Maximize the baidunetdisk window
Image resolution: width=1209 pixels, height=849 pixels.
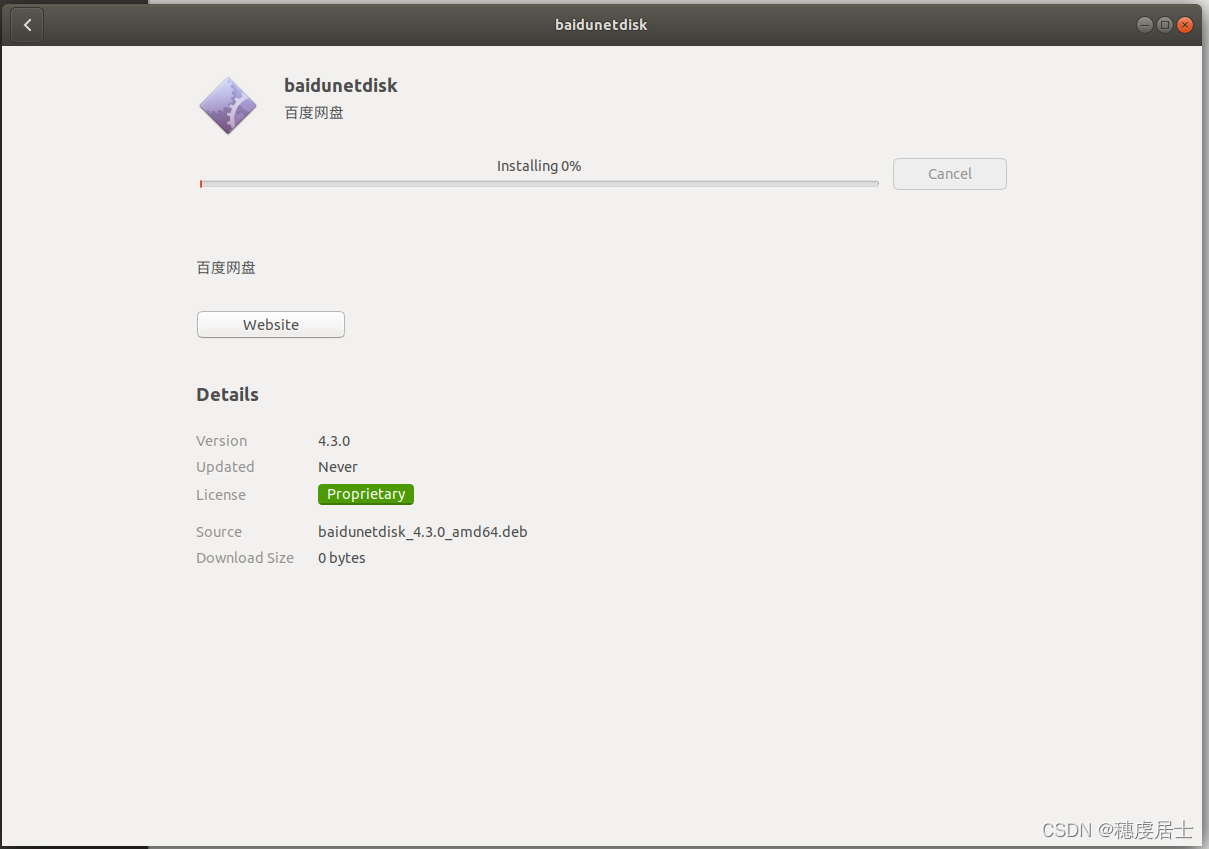[1165, 25]
